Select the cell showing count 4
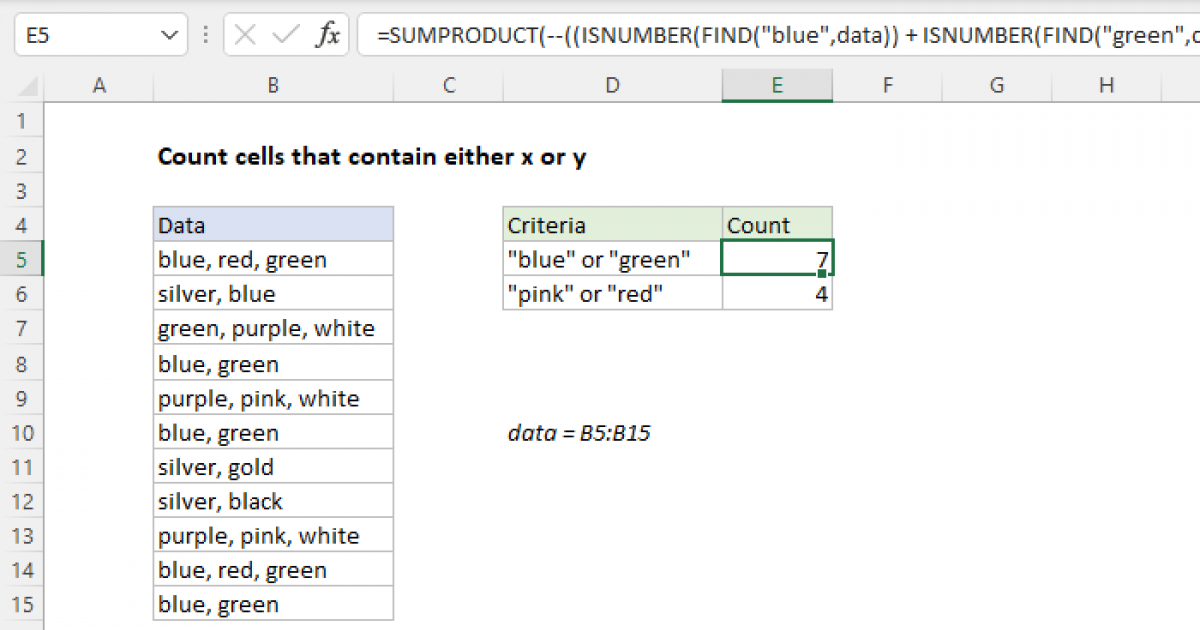 point(777,293)
